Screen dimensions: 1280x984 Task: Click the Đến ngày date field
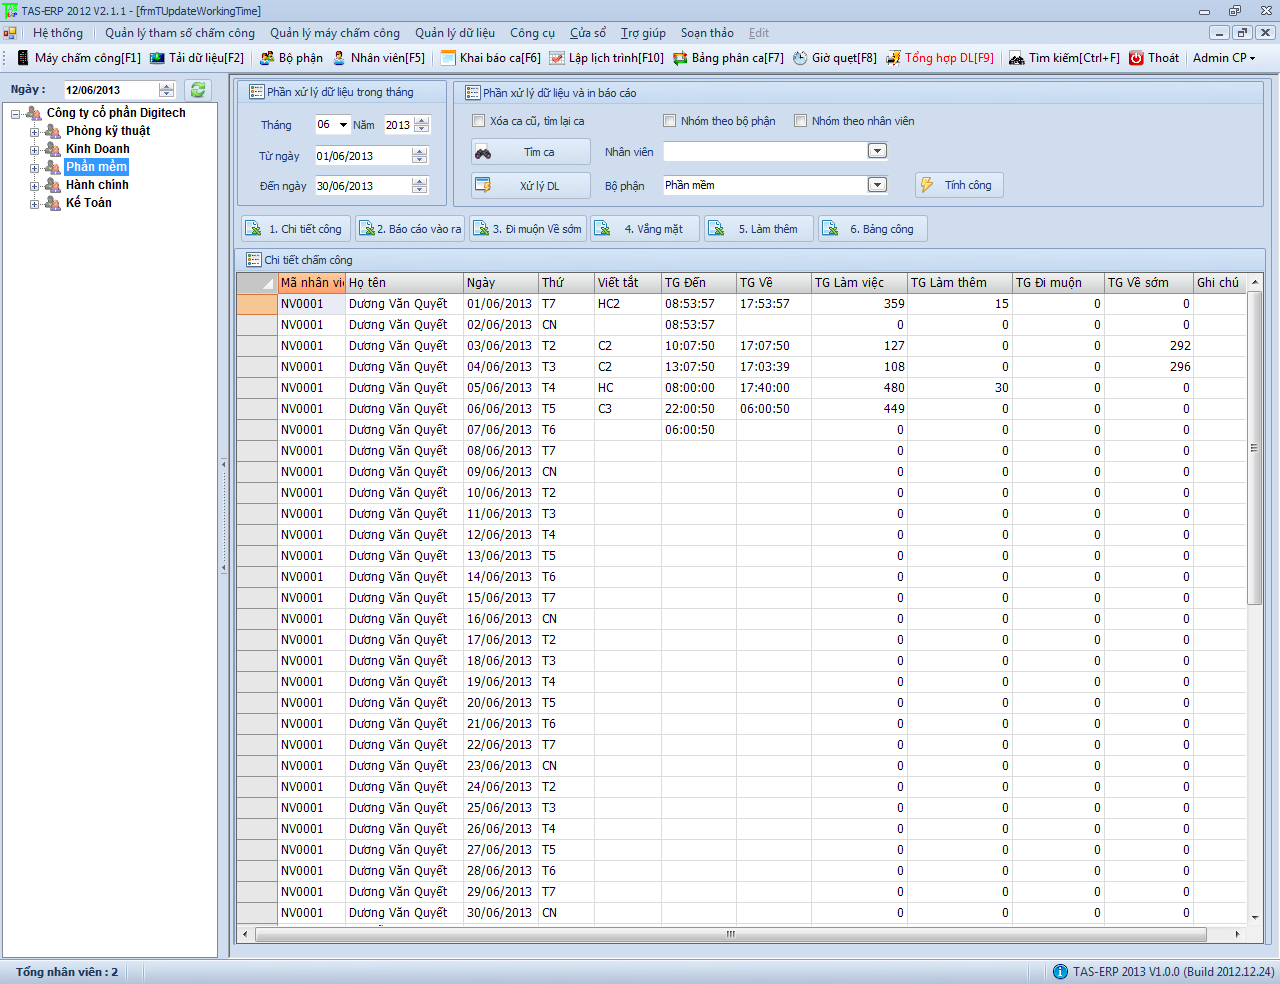click(371, 186)
